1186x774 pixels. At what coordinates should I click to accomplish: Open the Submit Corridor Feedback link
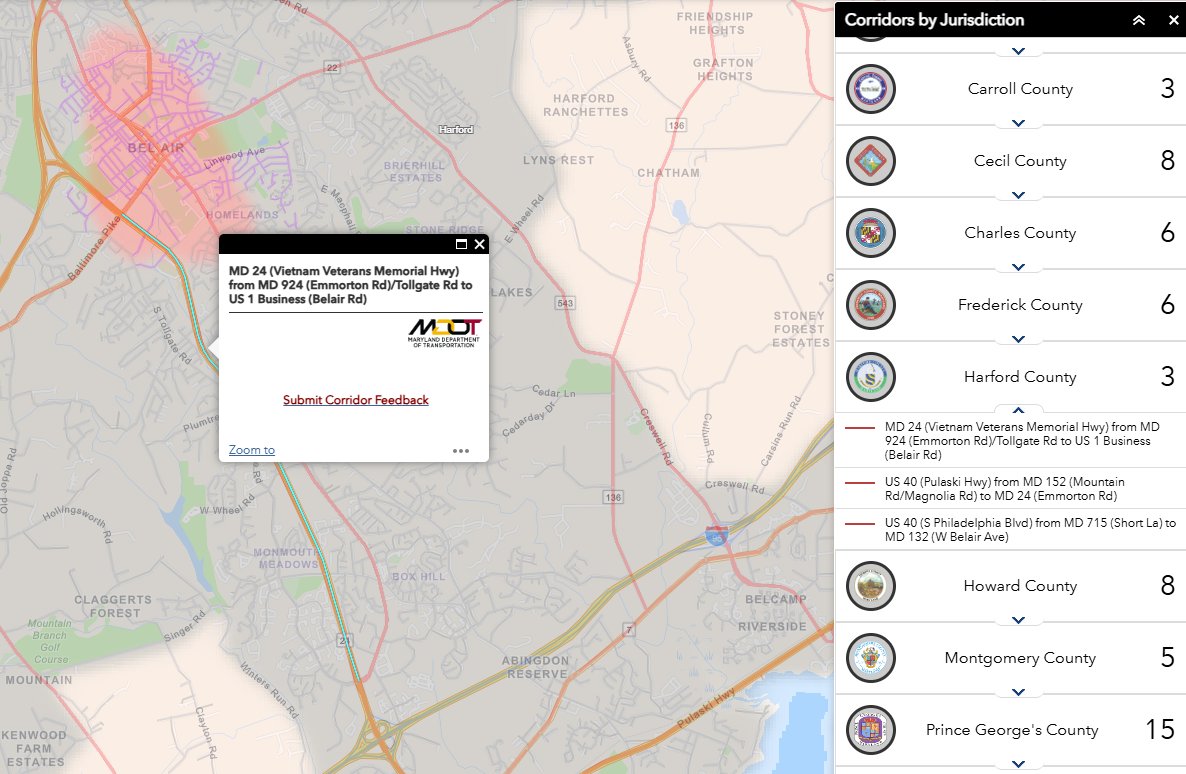tap(355, 400)
